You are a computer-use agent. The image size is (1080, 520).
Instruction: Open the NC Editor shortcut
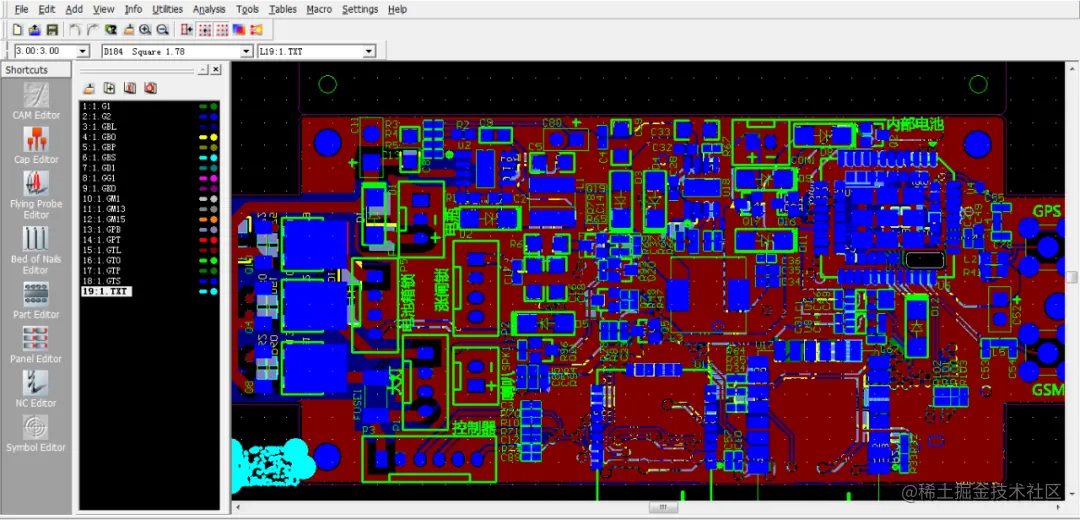point(37,389)
